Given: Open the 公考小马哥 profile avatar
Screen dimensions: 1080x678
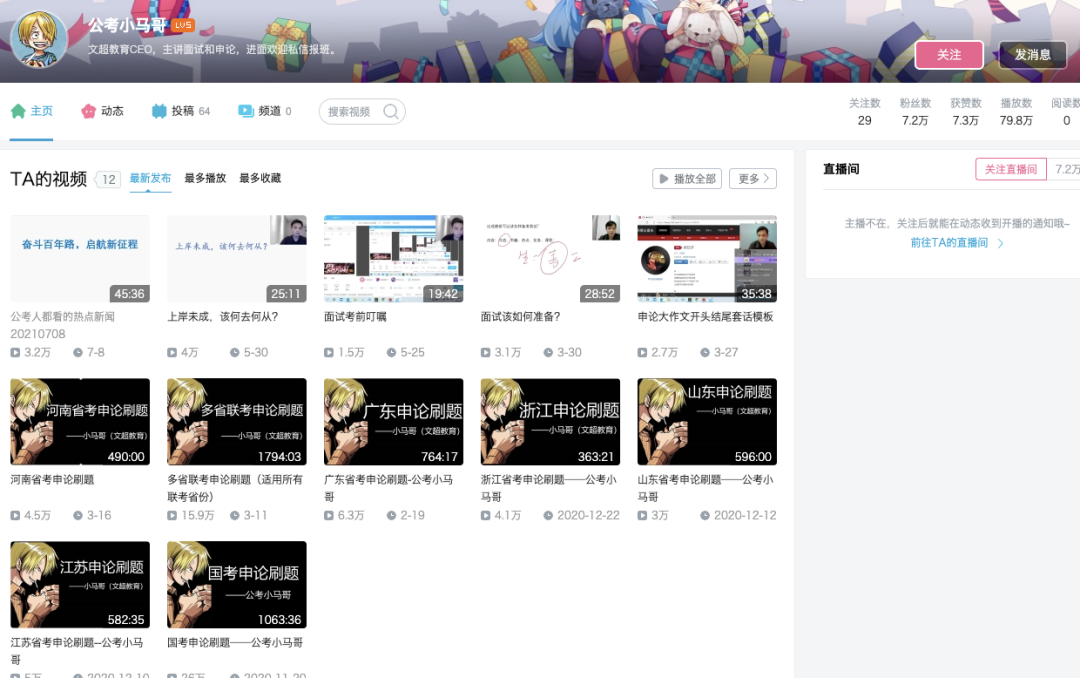Looking at the screenshot, I should click(39, 39).
